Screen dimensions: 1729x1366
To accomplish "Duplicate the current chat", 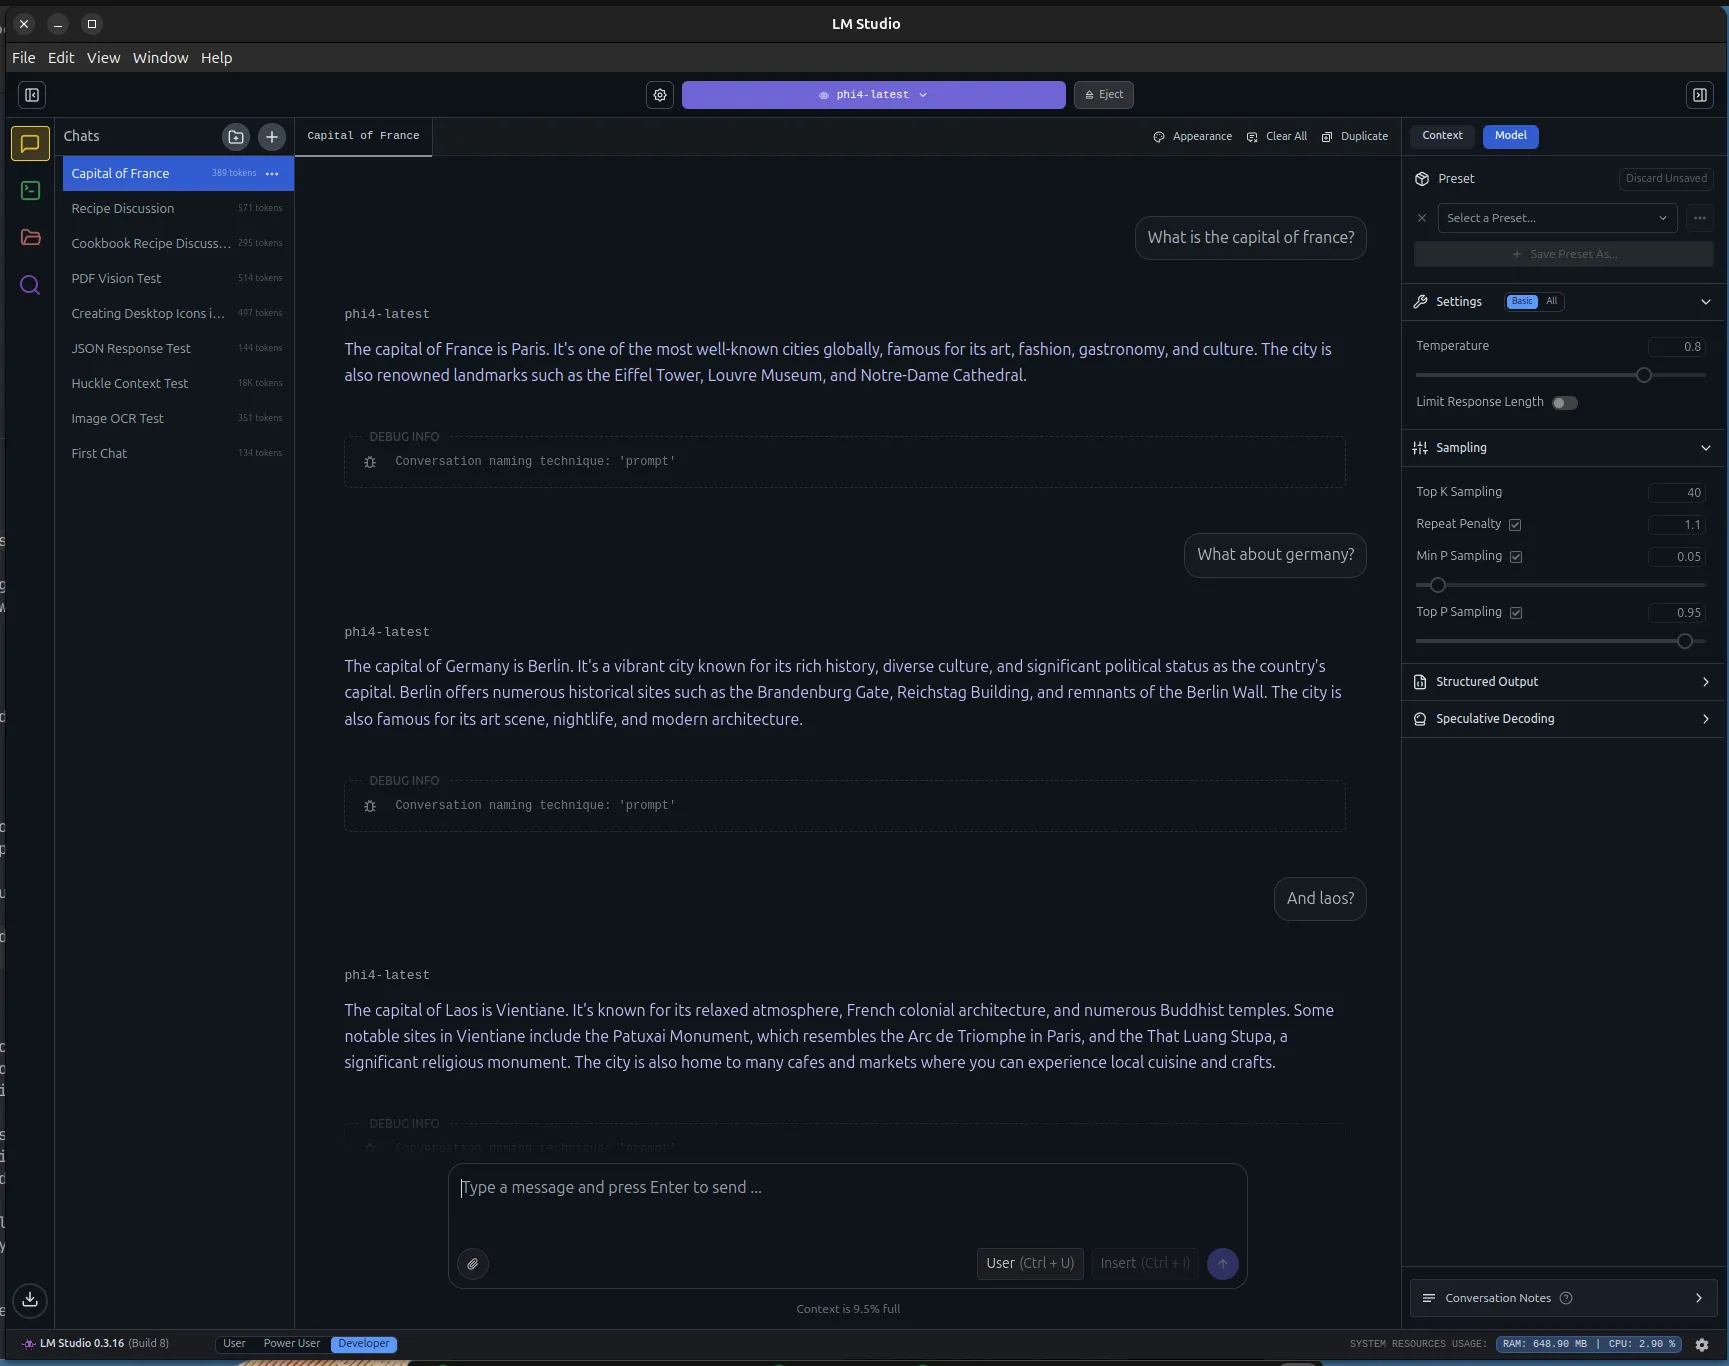I will [1354, 137].
